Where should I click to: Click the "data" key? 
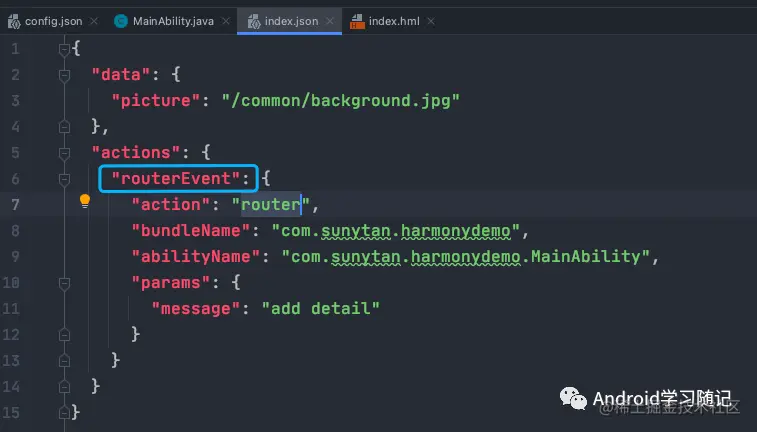pyautogui.click(x=121, y=74)
